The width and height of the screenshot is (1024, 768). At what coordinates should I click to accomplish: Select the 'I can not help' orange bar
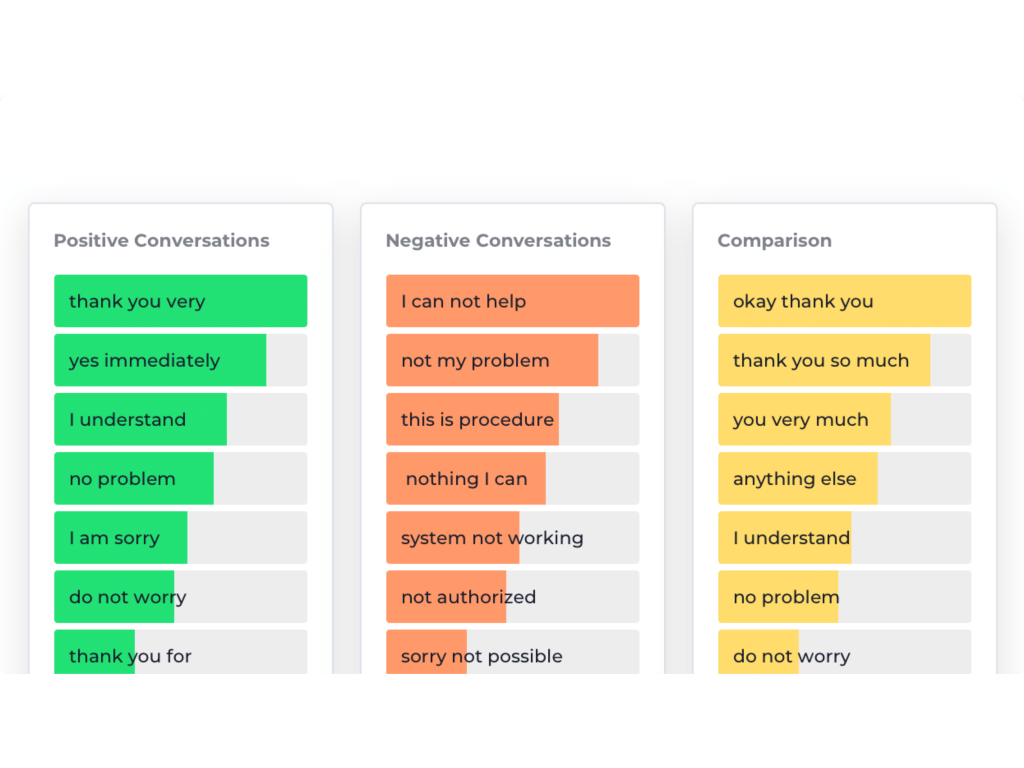512,301
